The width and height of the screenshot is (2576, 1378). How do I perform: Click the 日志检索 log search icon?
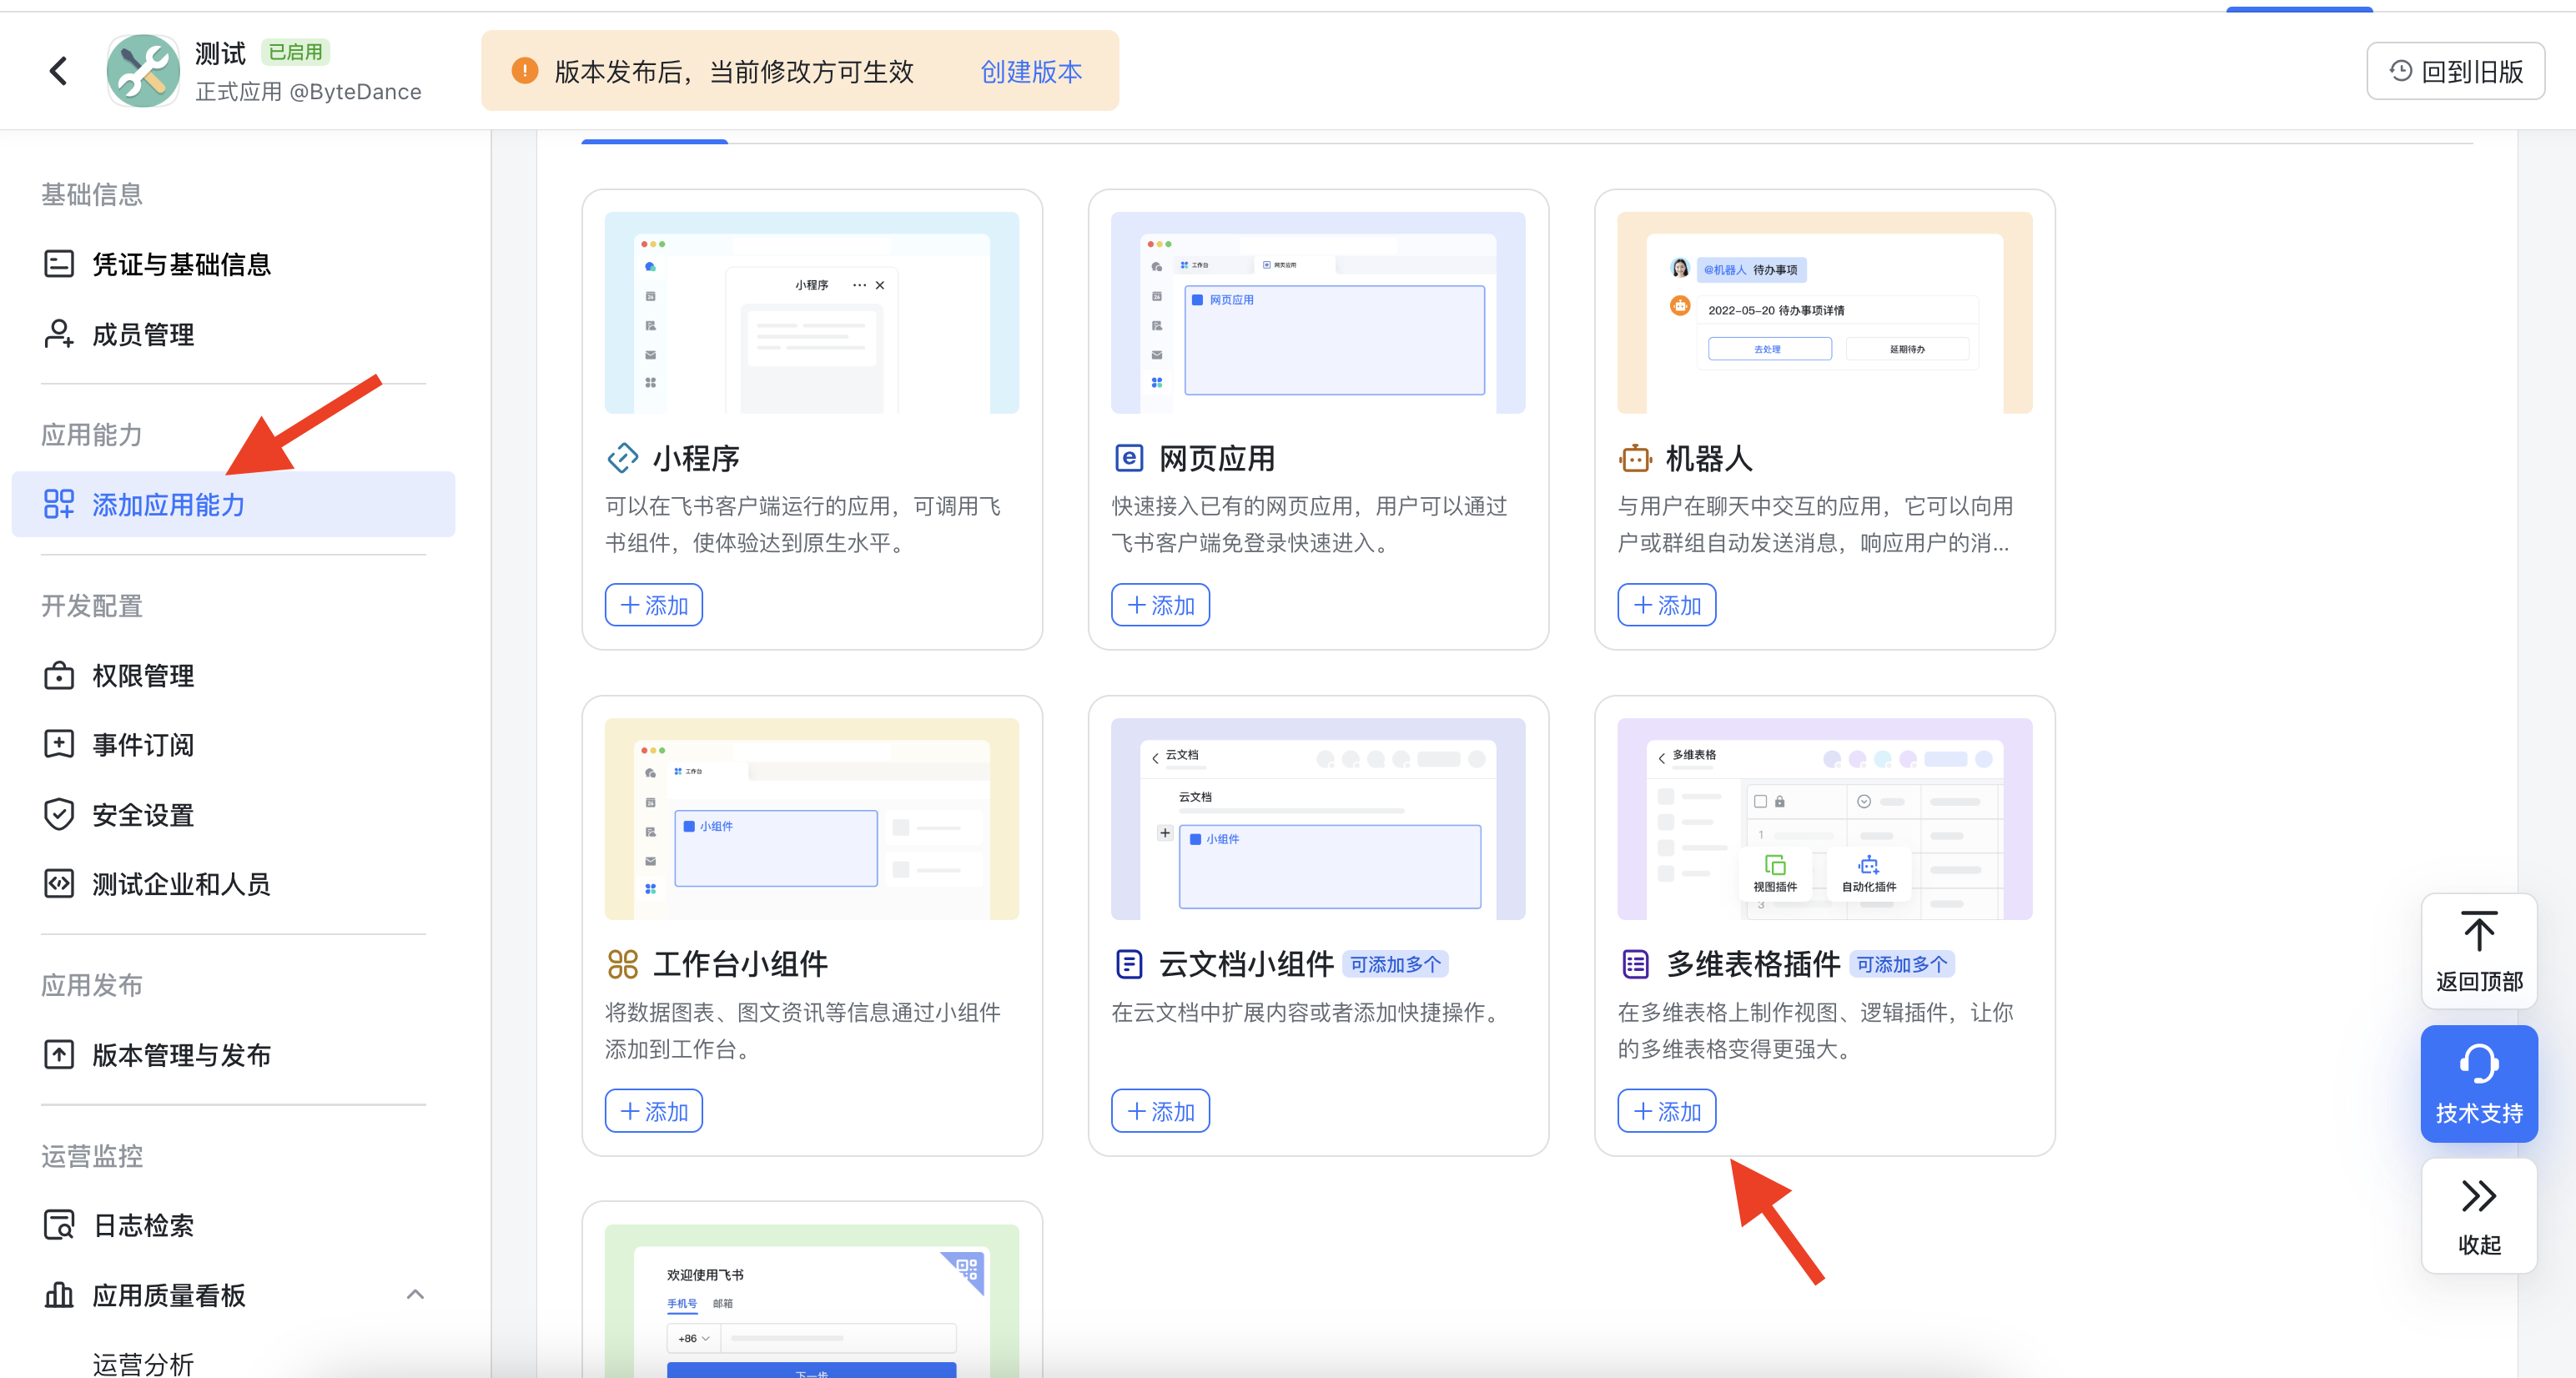58,1225
